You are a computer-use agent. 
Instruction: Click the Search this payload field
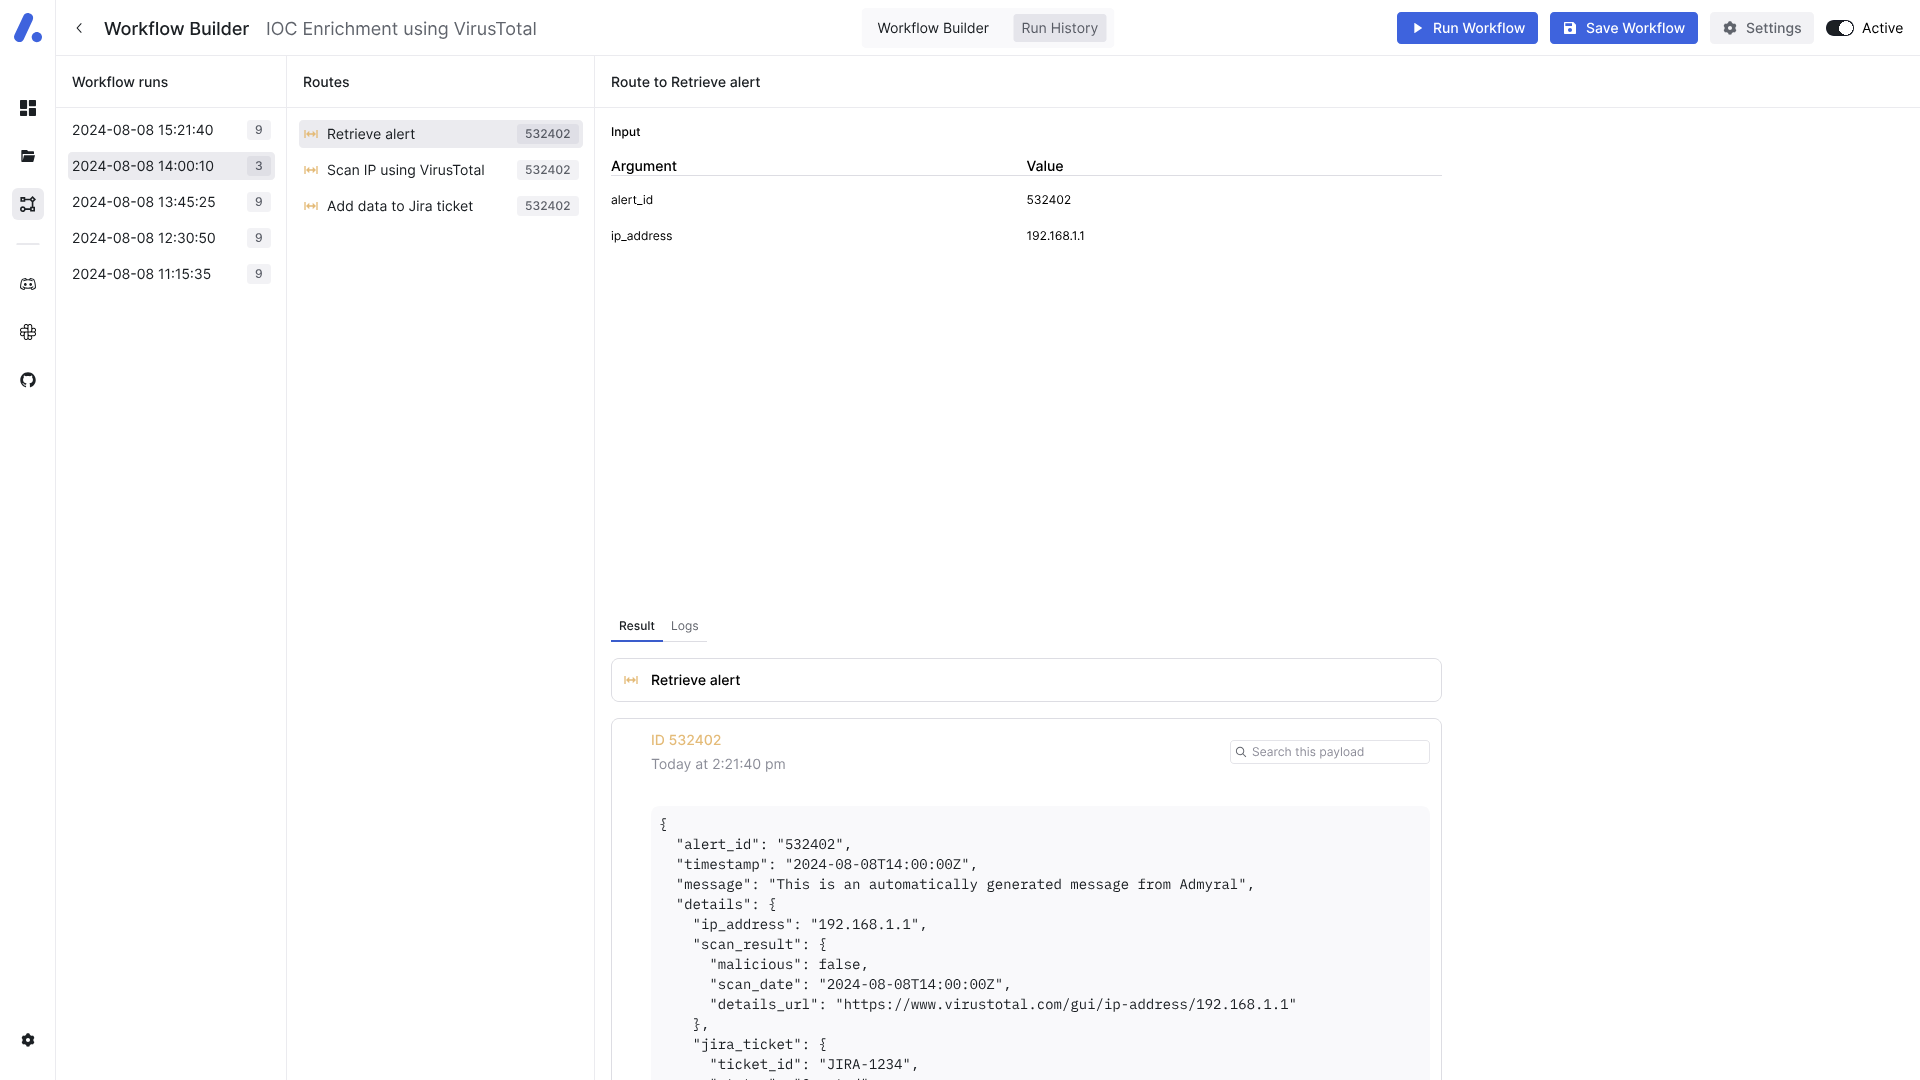click(x=1337, y=752)
